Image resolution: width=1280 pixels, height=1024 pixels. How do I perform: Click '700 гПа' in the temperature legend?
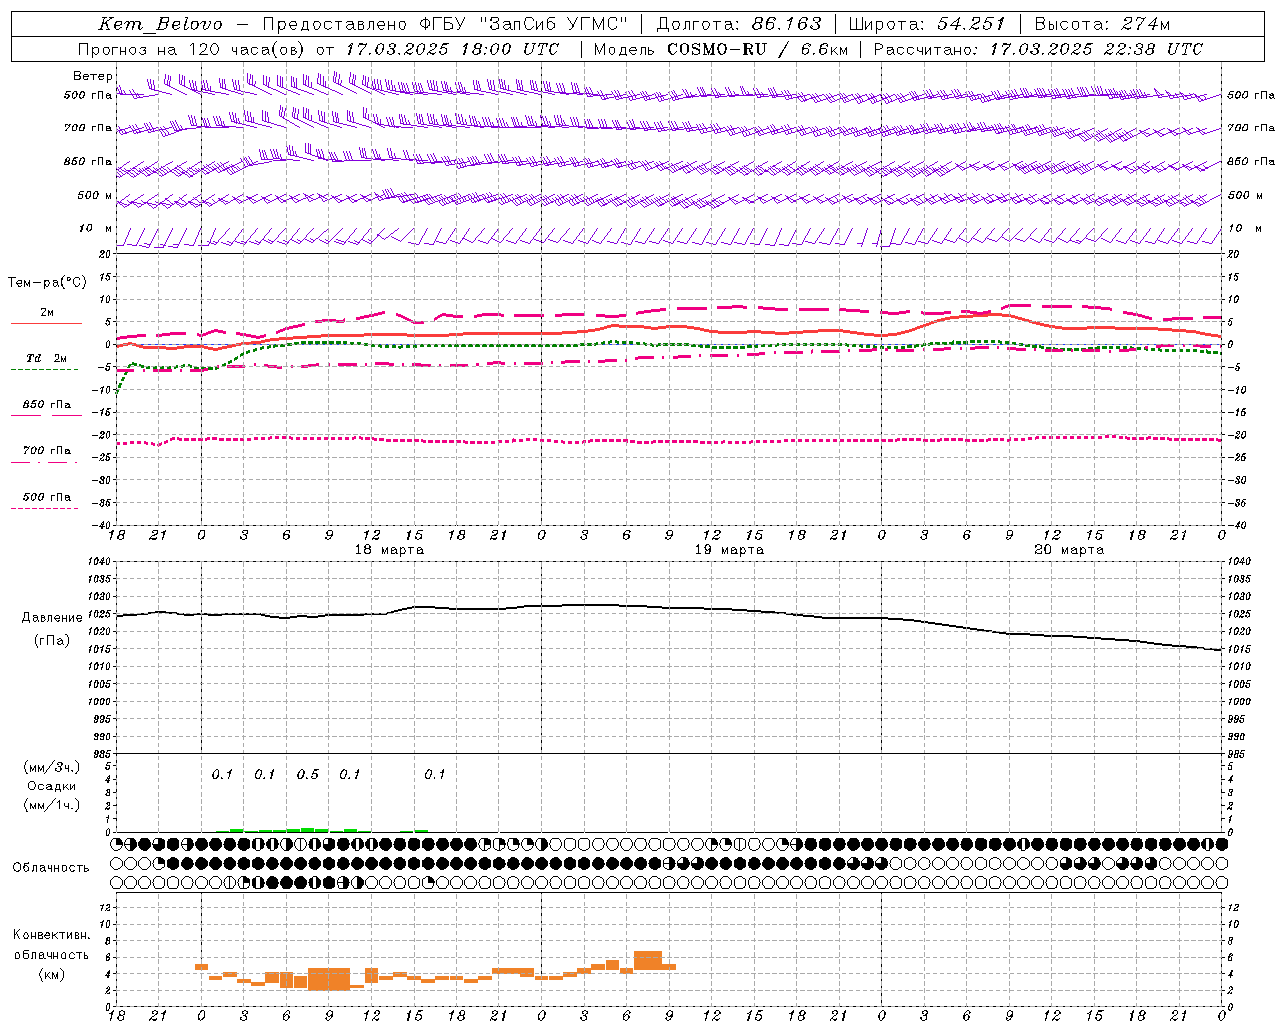click(x=47, y=451)
